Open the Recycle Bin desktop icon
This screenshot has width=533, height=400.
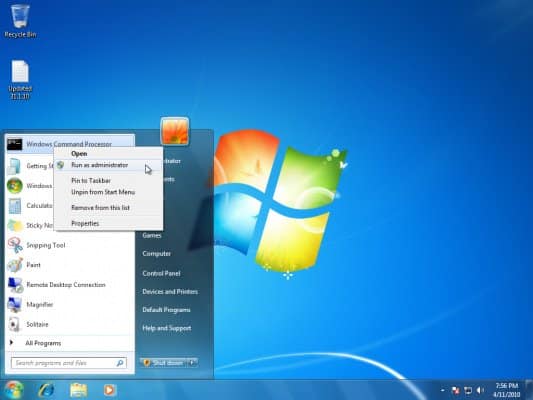coord(20,20)
